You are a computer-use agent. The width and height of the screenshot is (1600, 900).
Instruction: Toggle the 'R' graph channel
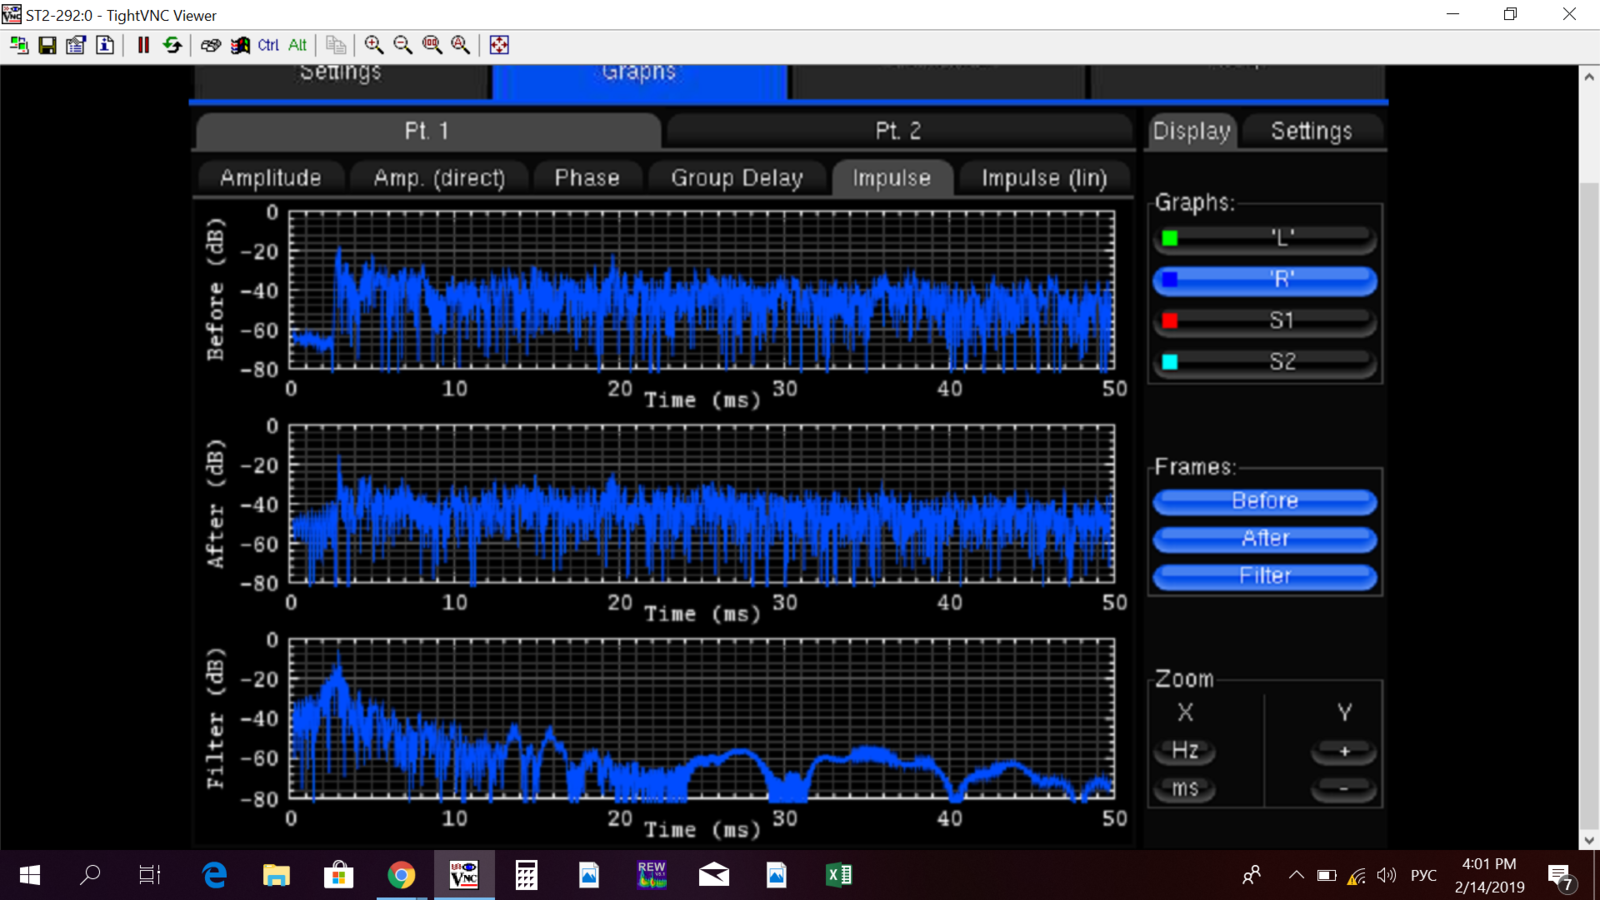(1265, 280)
